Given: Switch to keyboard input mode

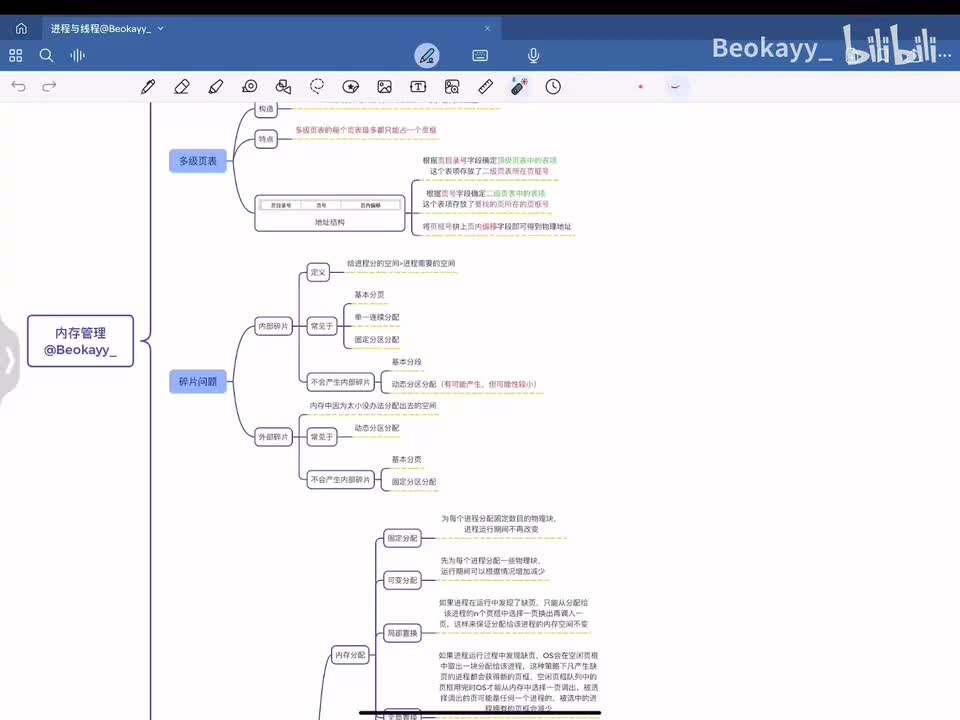Looking at the screenshot, I should [480, 56].
